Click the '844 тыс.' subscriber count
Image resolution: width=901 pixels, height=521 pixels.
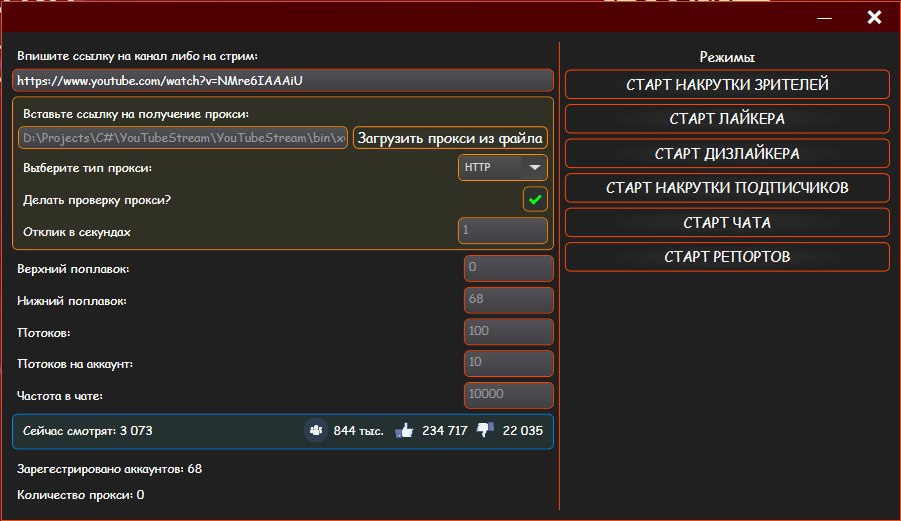[x=358, y=431]
